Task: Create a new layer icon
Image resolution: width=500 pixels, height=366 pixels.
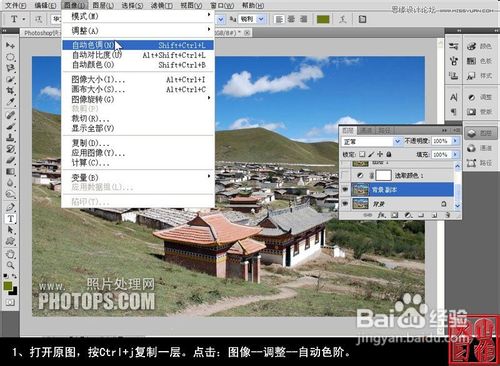Action: [434, 215]
